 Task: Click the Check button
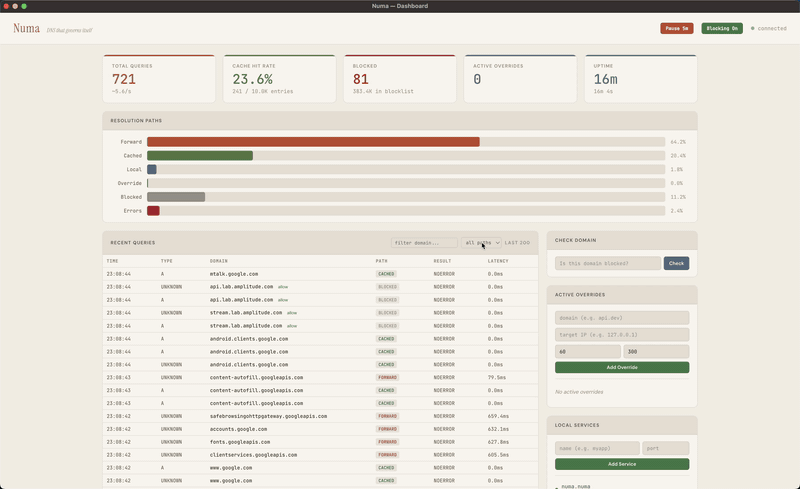click(676, 263)
